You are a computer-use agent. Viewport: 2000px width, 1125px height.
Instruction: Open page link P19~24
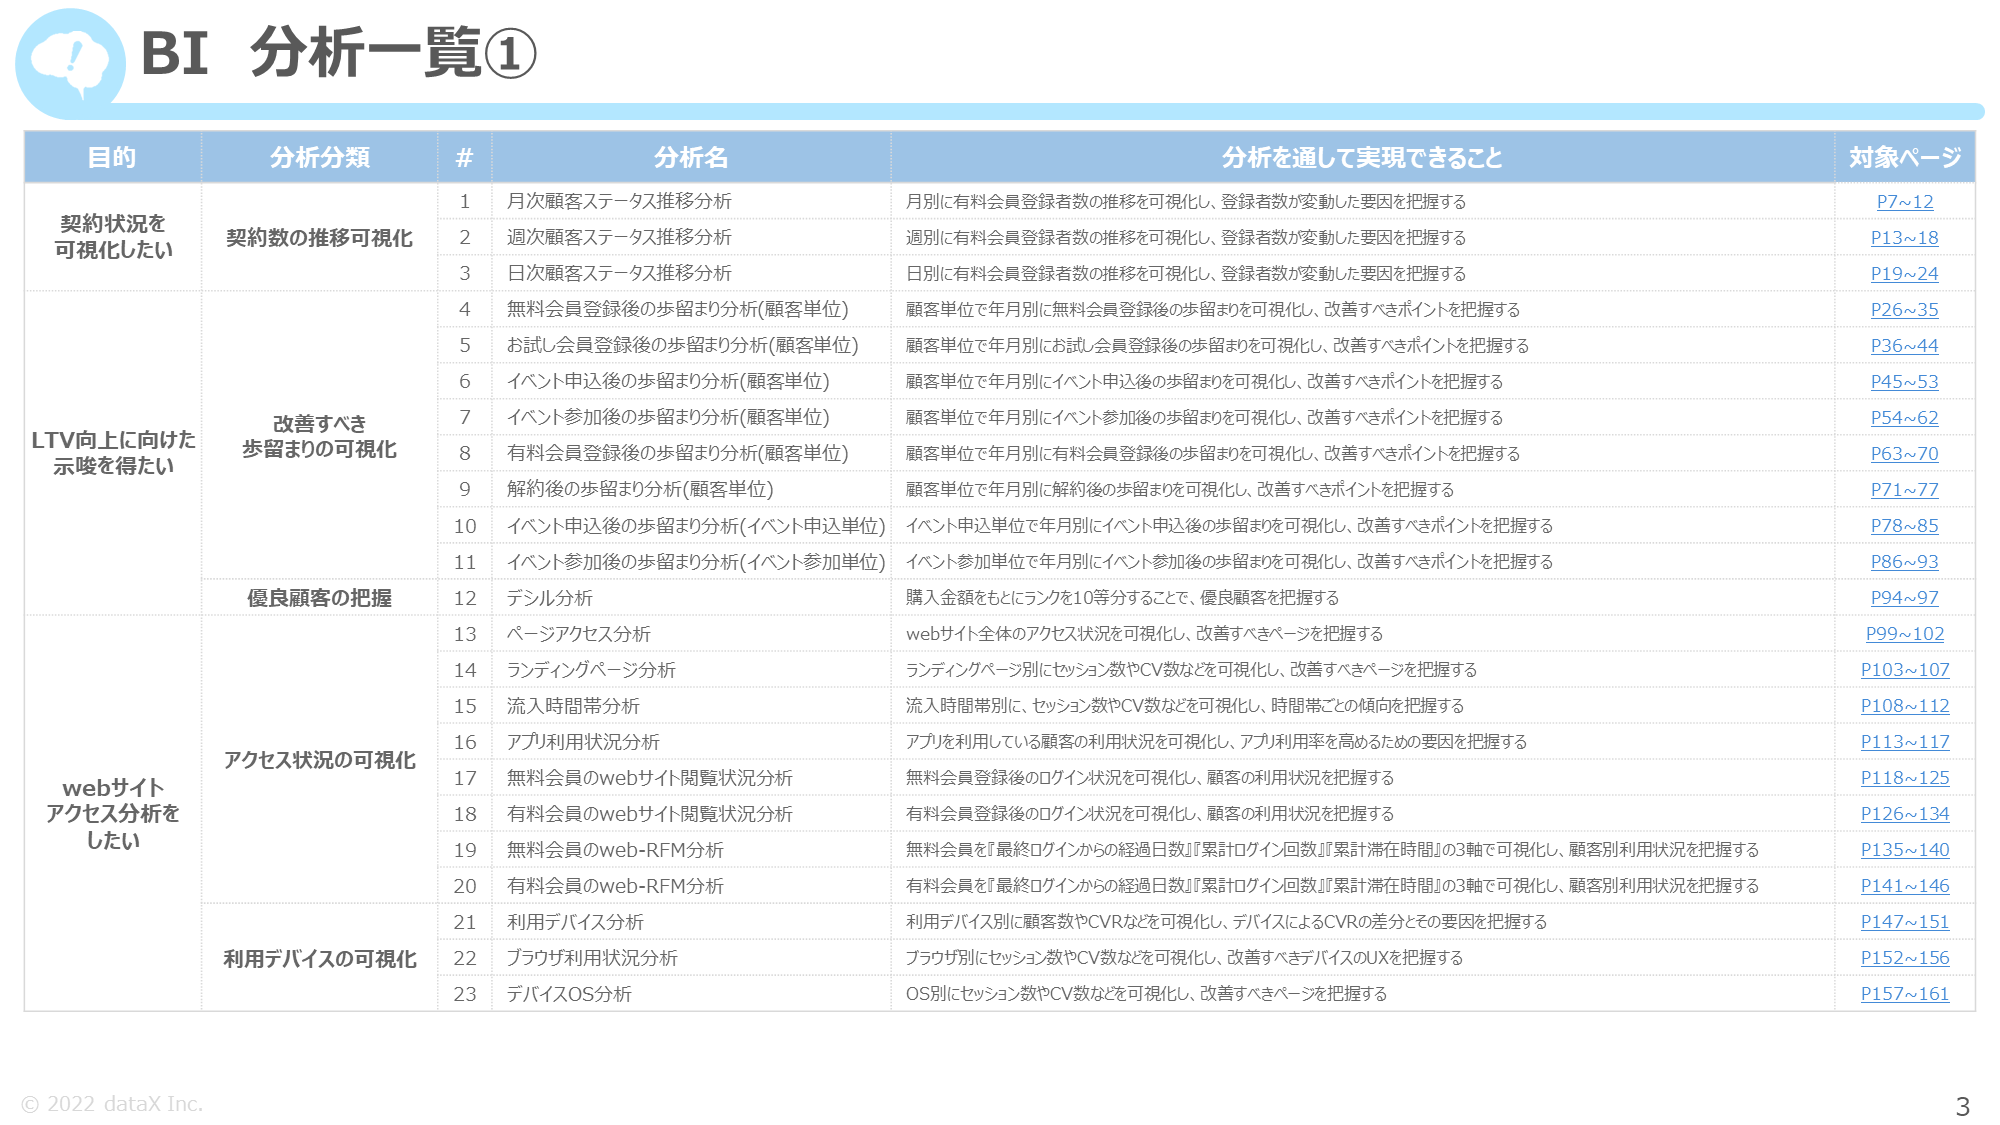[1904, 273]
